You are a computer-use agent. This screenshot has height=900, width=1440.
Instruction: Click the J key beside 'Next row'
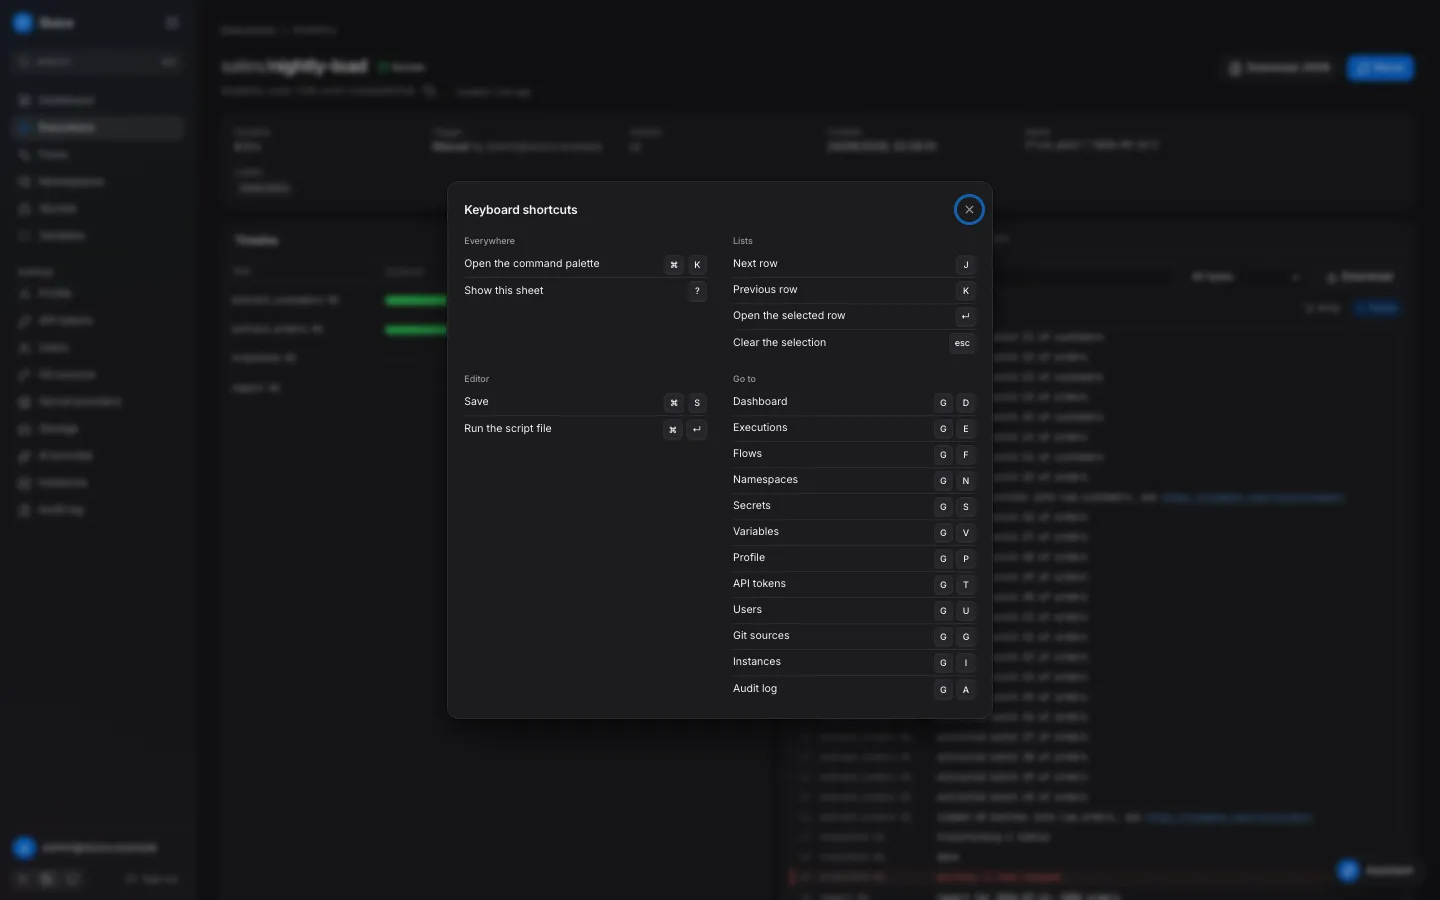966,265
